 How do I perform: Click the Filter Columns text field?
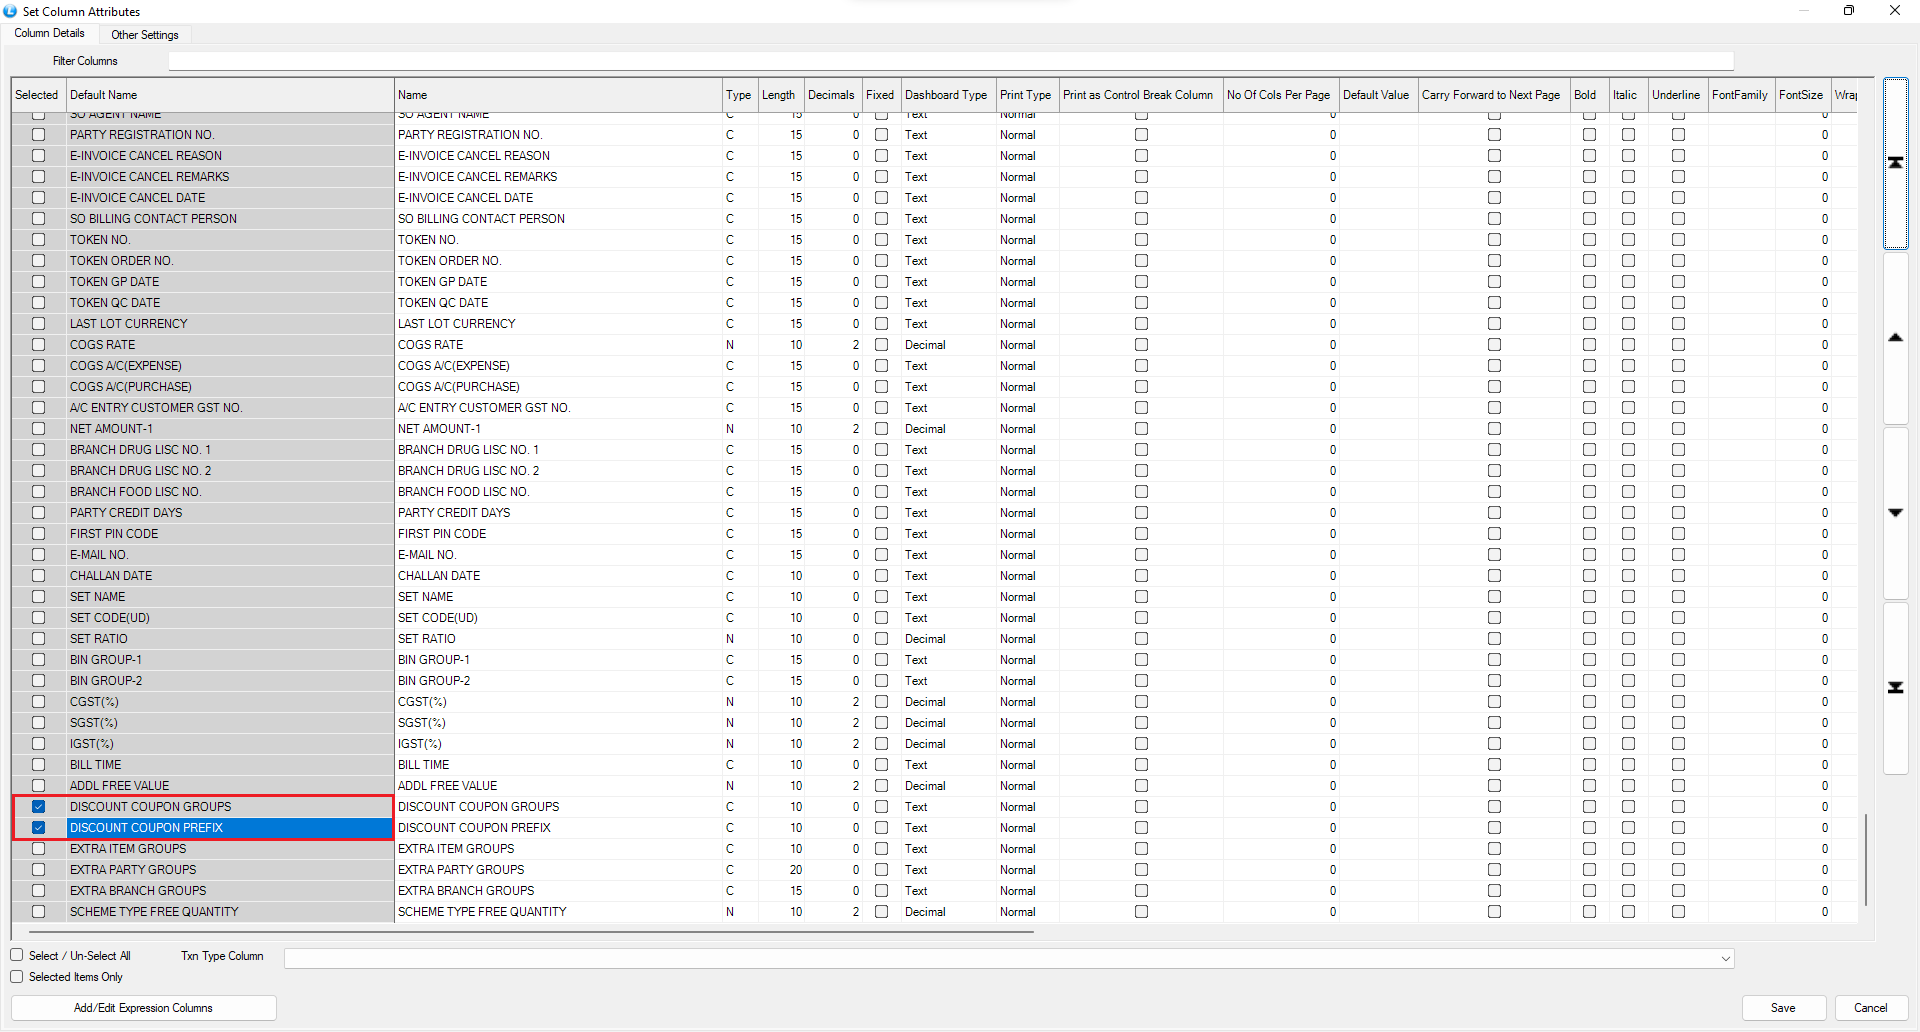click(x=950, y=61)
